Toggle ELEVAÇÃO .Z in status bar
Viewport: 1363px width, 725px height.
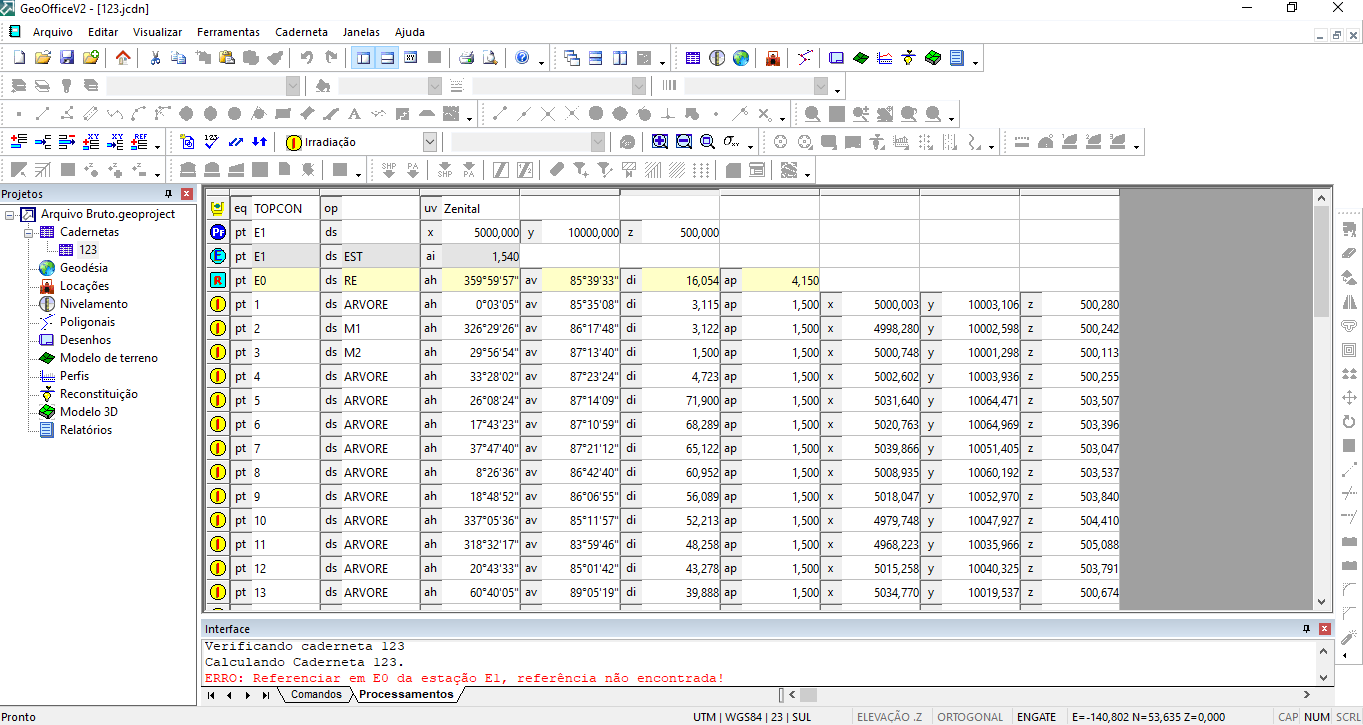point(890,717)
